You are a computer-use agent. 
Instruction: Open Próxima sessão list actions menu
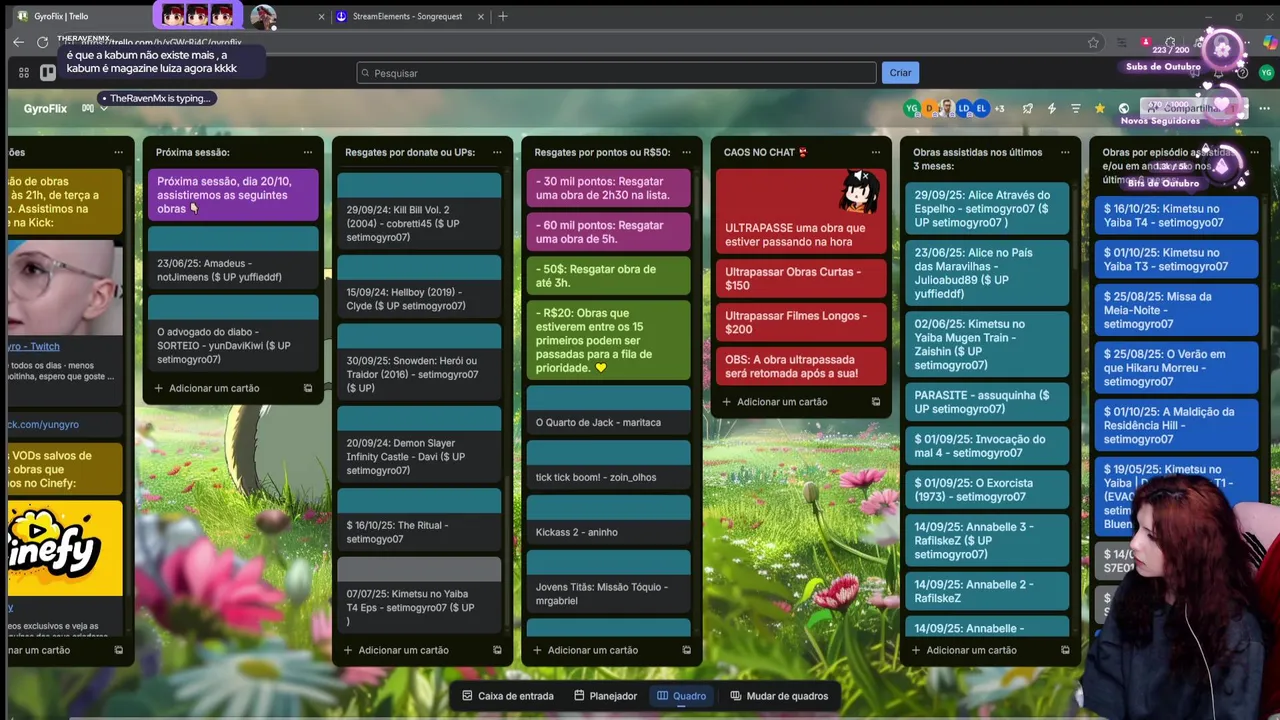click(307, 152)
